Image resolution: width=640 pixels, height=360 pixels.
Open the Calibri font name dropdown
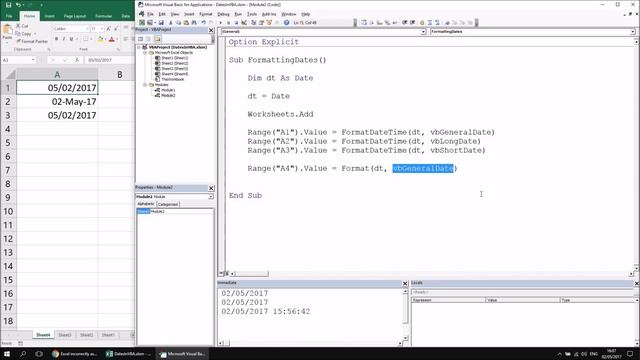point(87,29)
